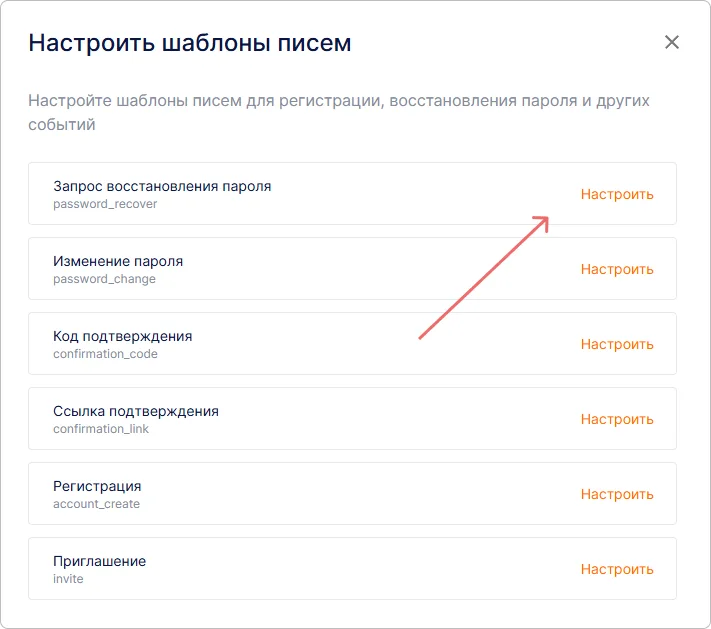
Task: Configure the Регистрация email template
Action: [617, 494]
